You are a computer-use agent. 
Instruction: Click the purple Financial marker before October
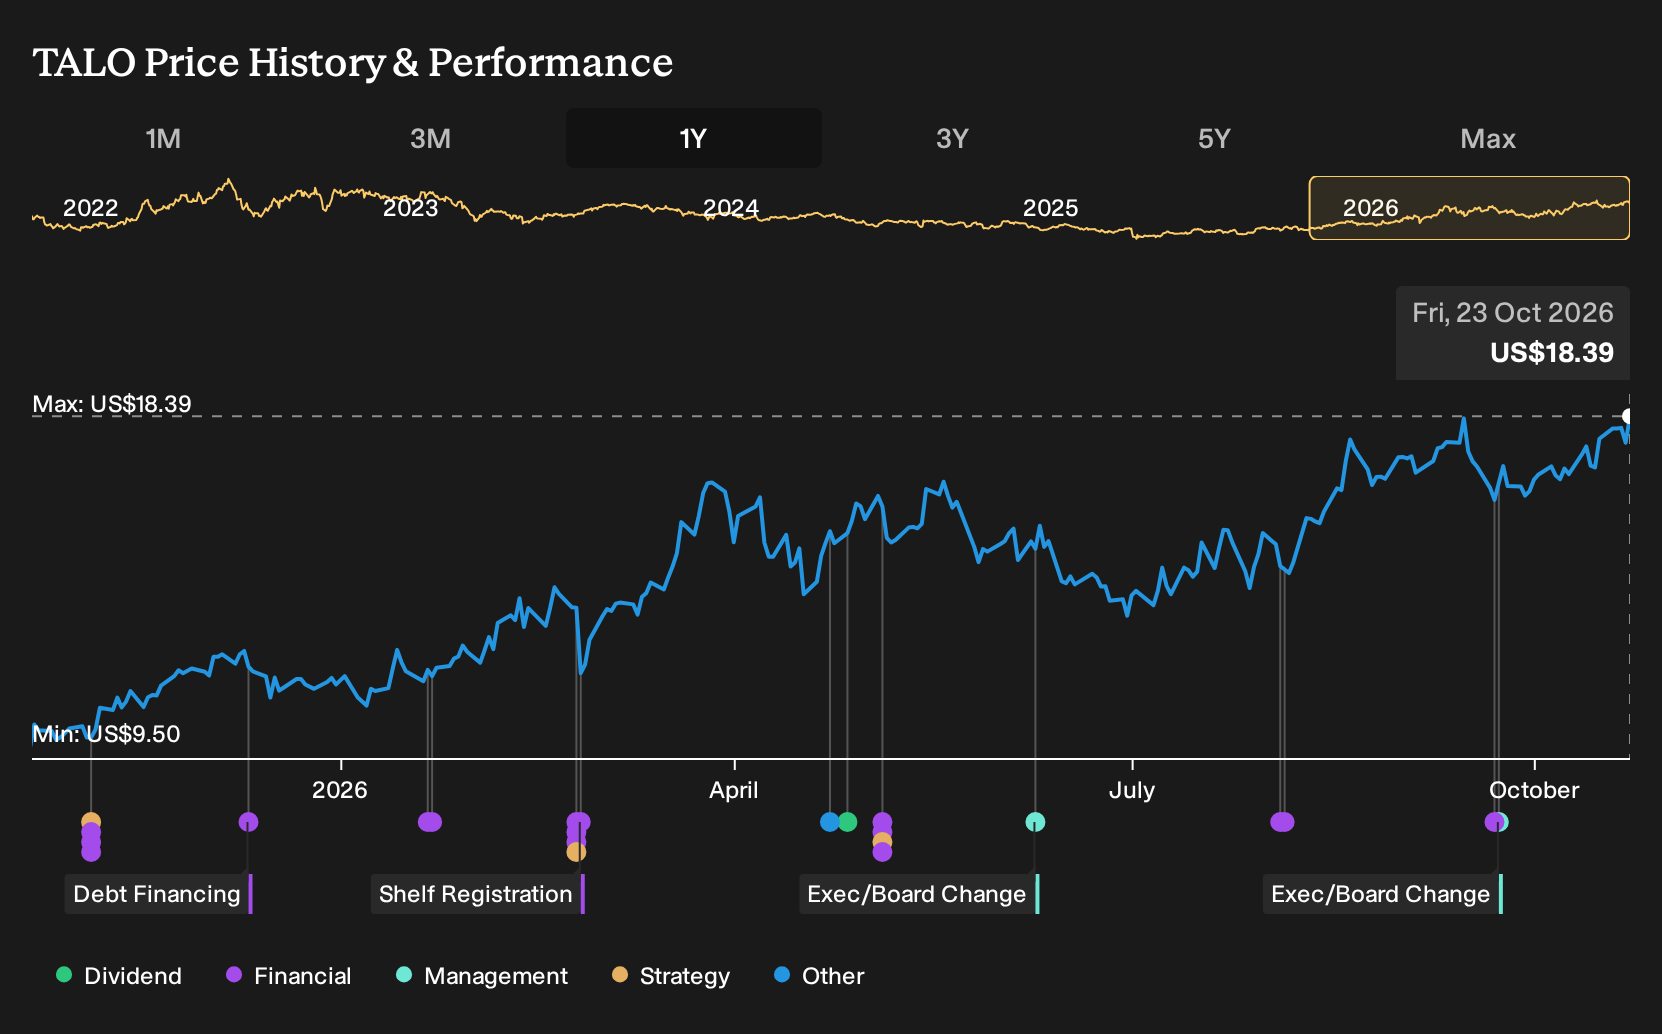(1494, 822)
